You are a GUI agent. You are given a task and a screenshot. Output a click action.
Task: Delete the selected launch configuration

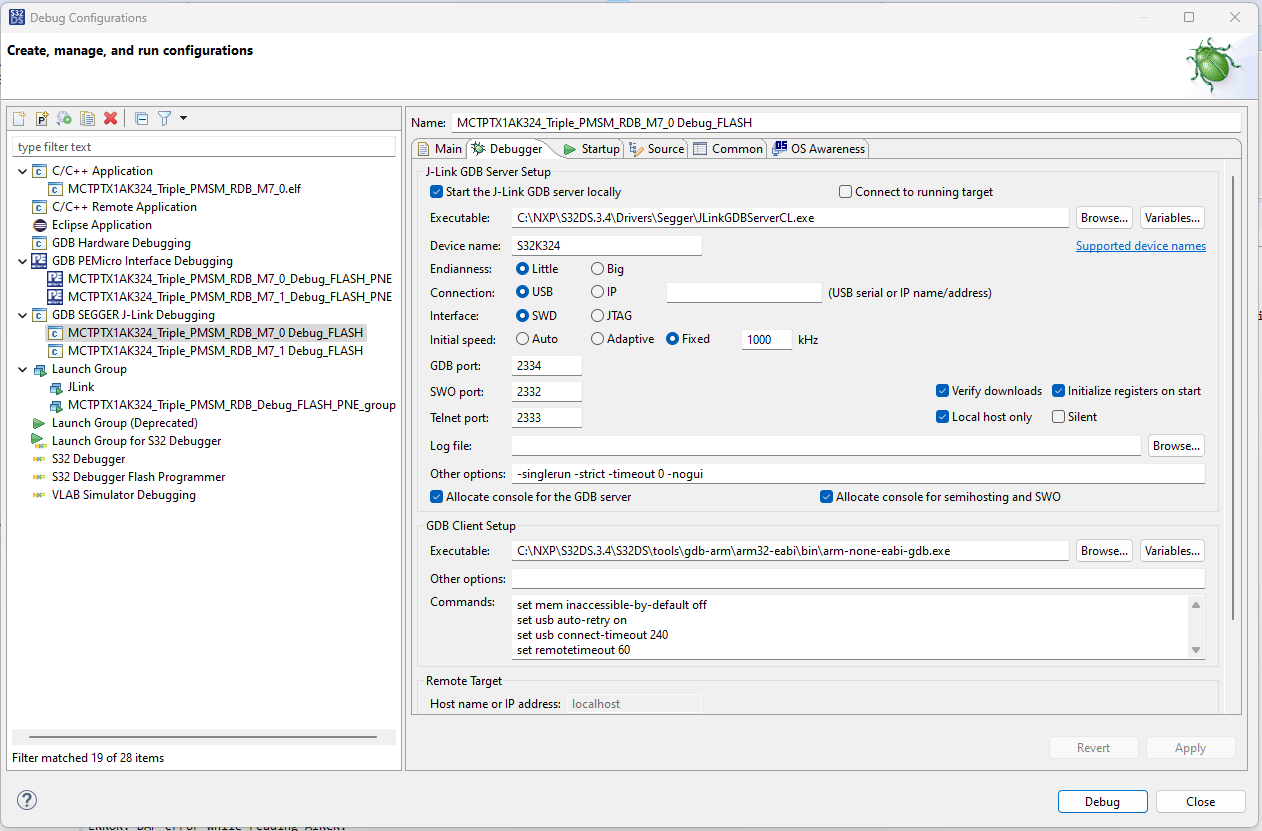click(x=110, y=118)
